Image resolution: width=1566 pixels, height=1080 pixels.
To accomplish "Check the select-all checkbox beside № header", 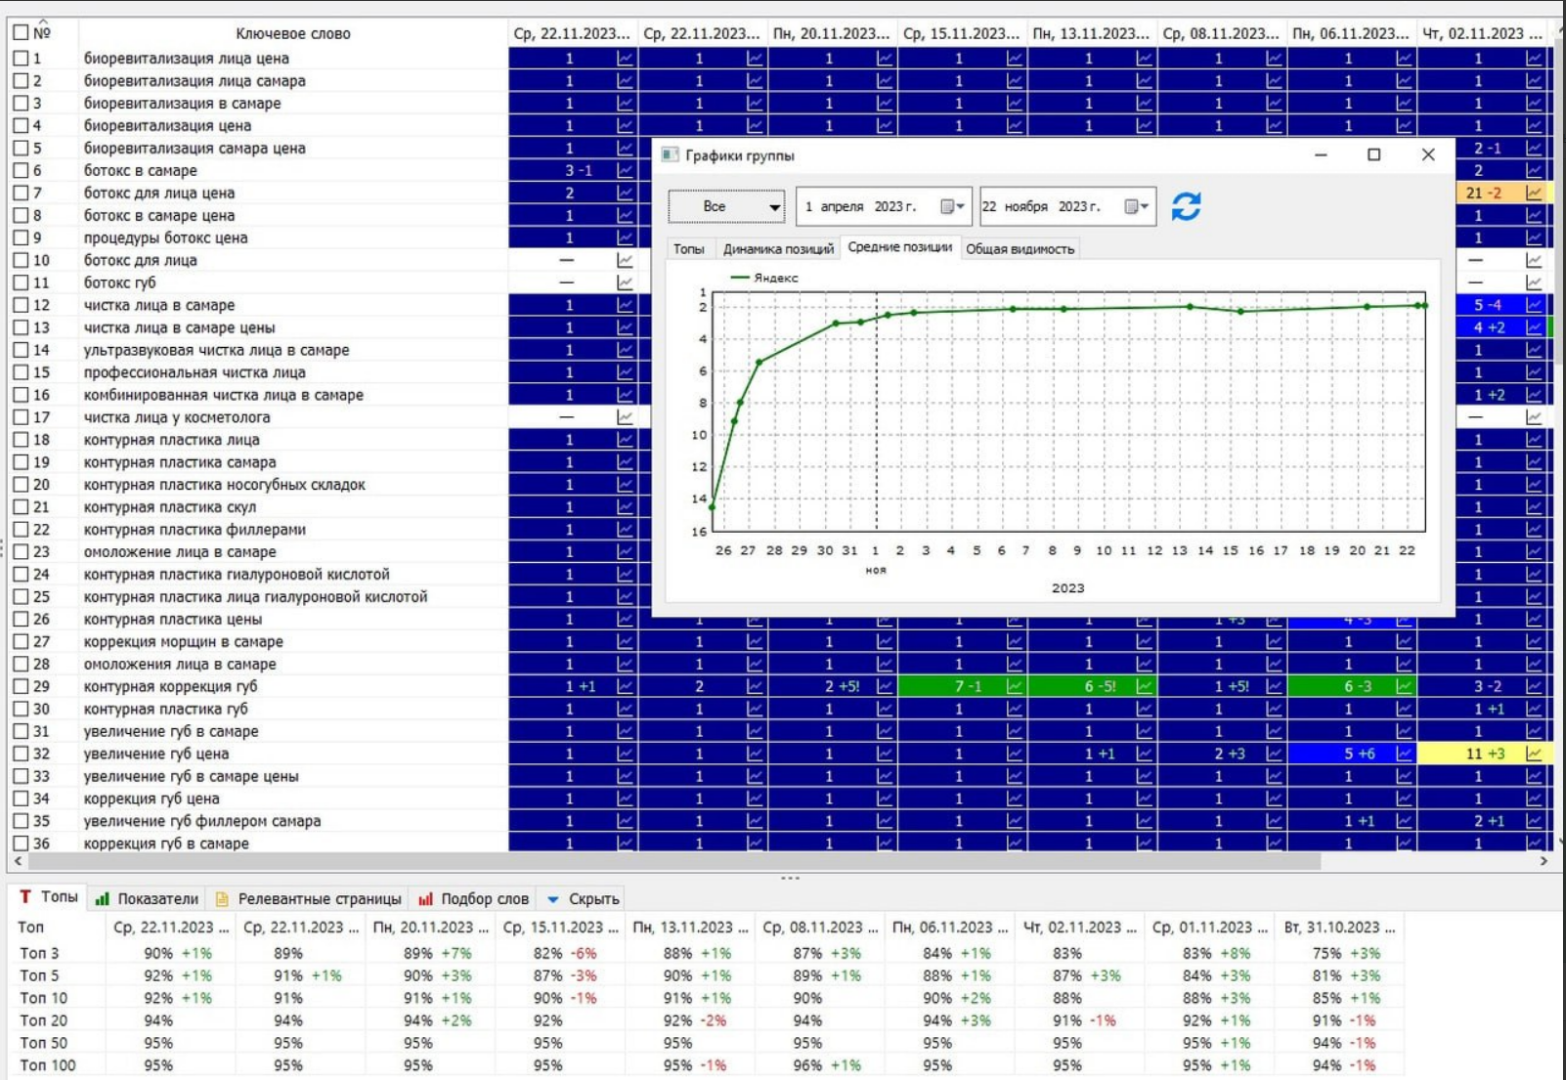I will pos(20,33).
